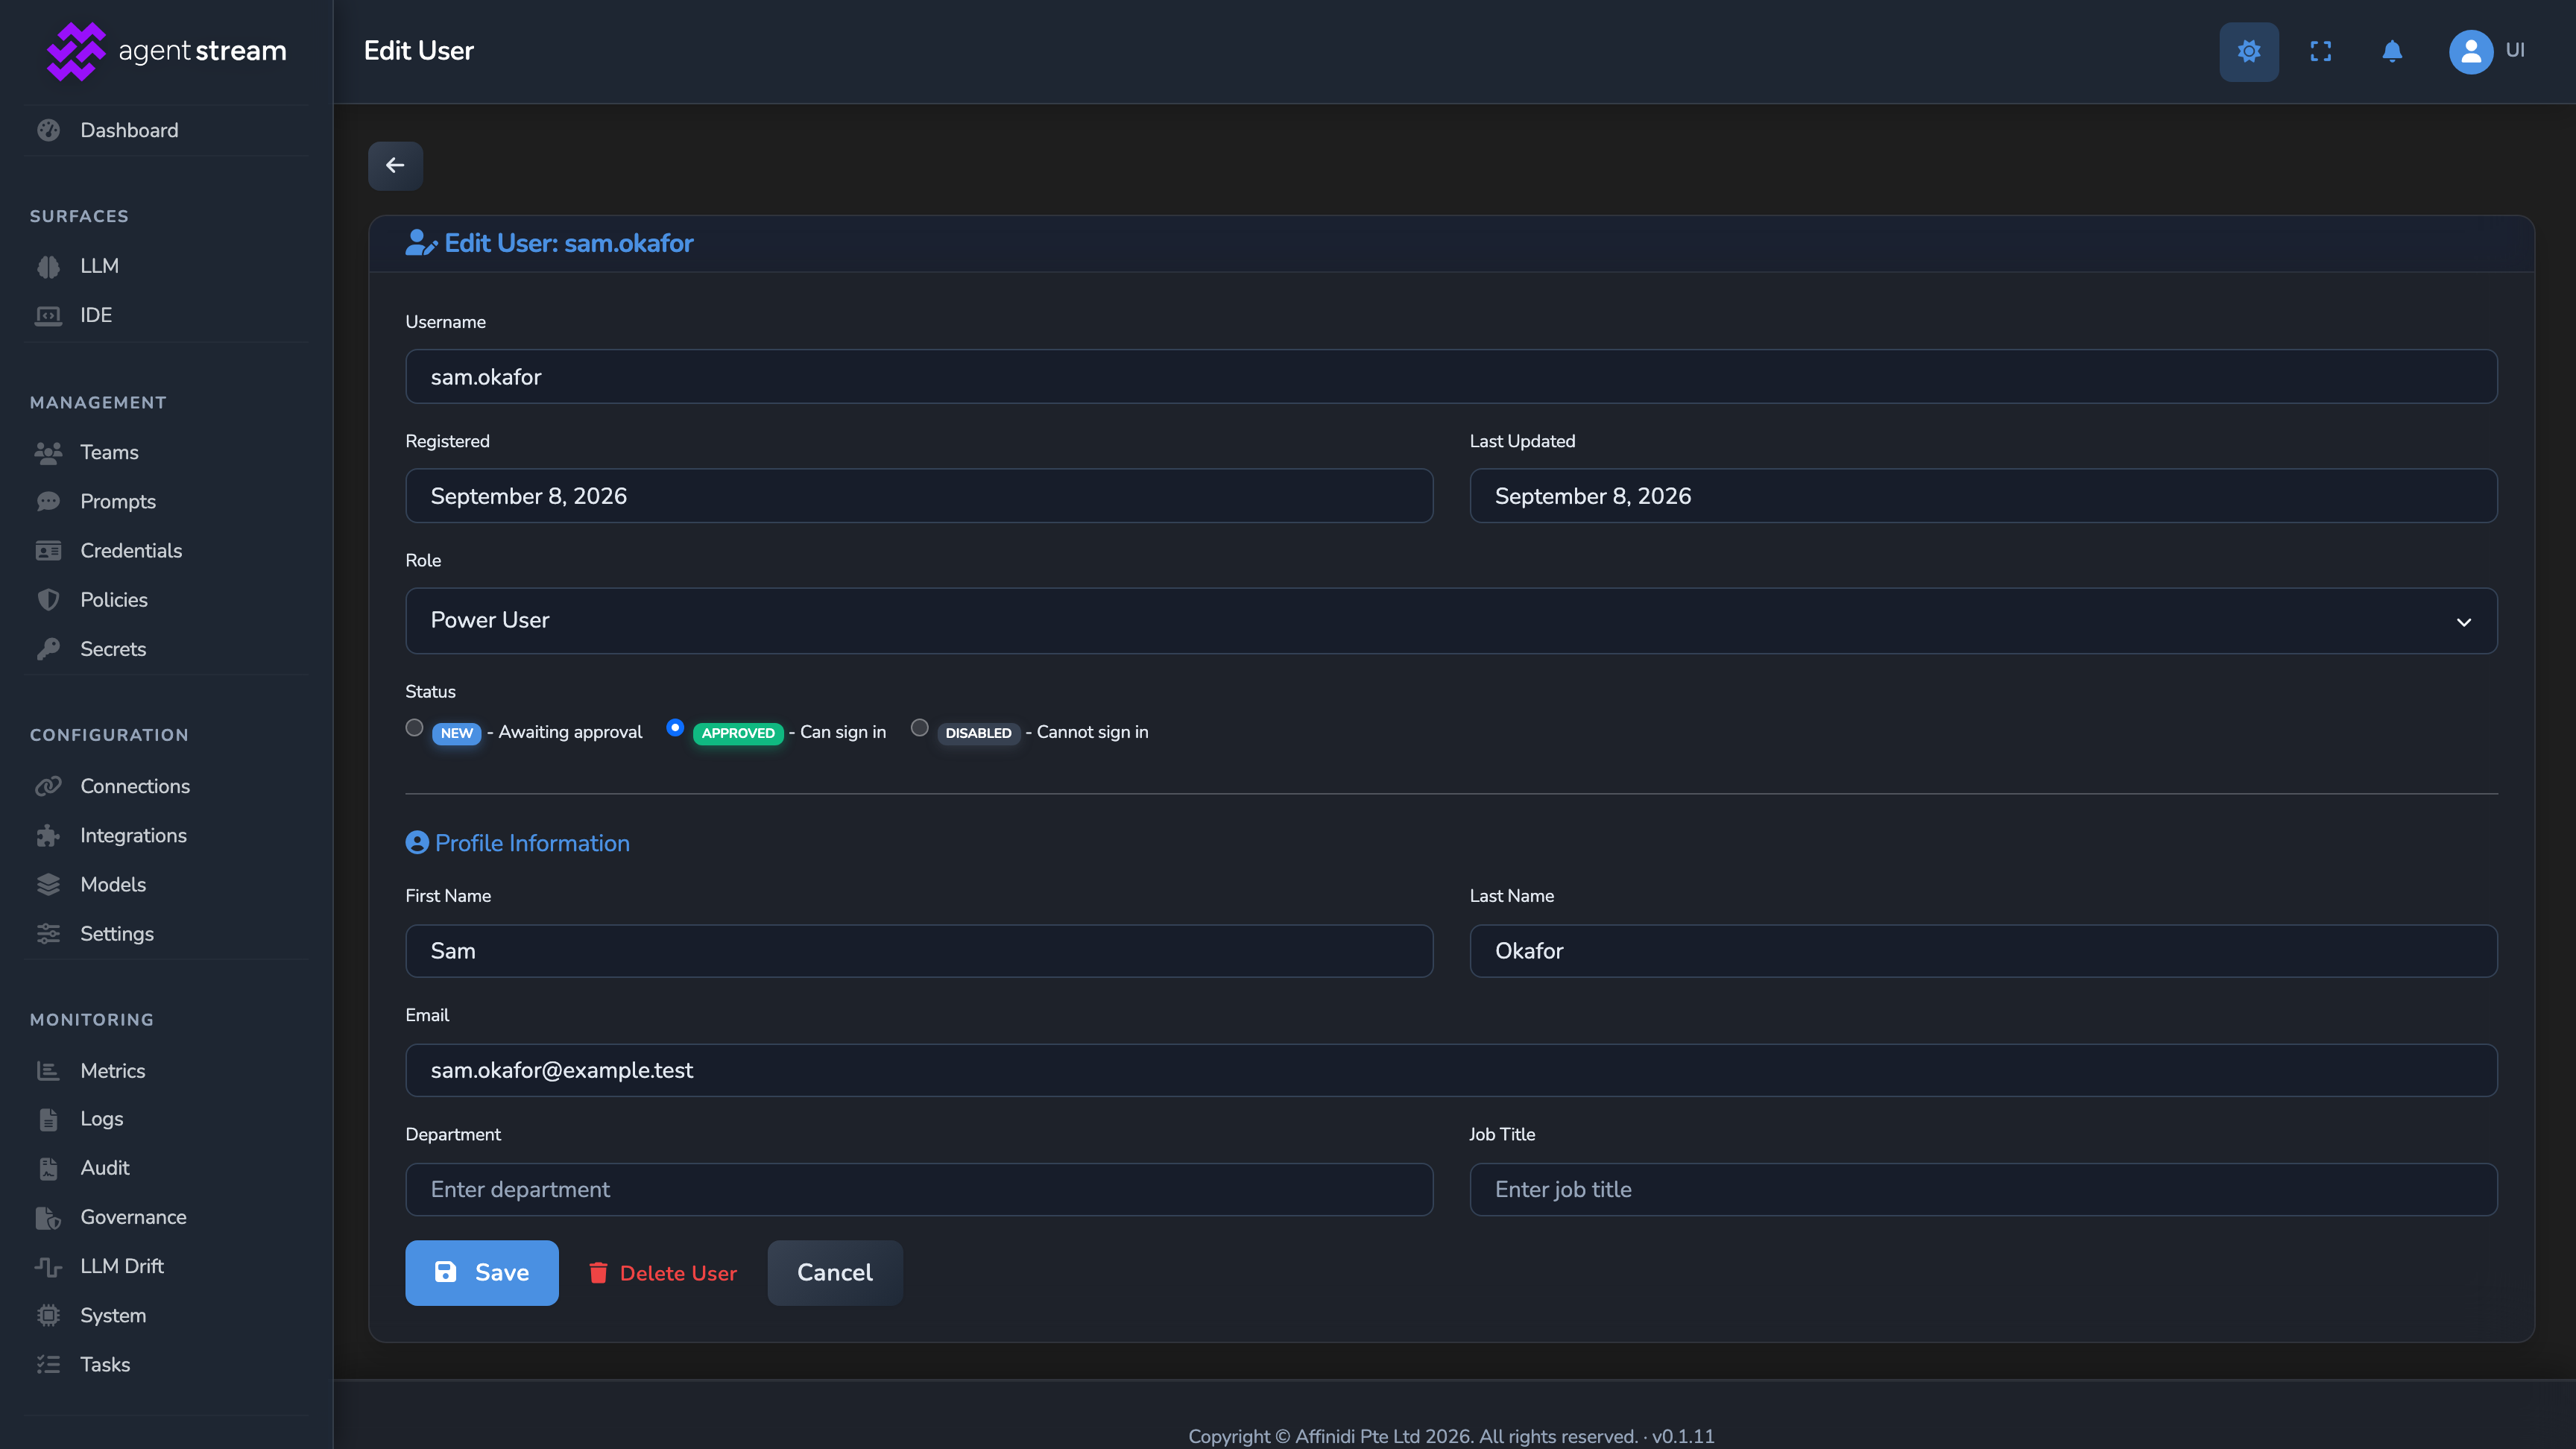2576x1449 pixels.
Task: Click the Dashboard gauge icon
Action: click(48, 130)
